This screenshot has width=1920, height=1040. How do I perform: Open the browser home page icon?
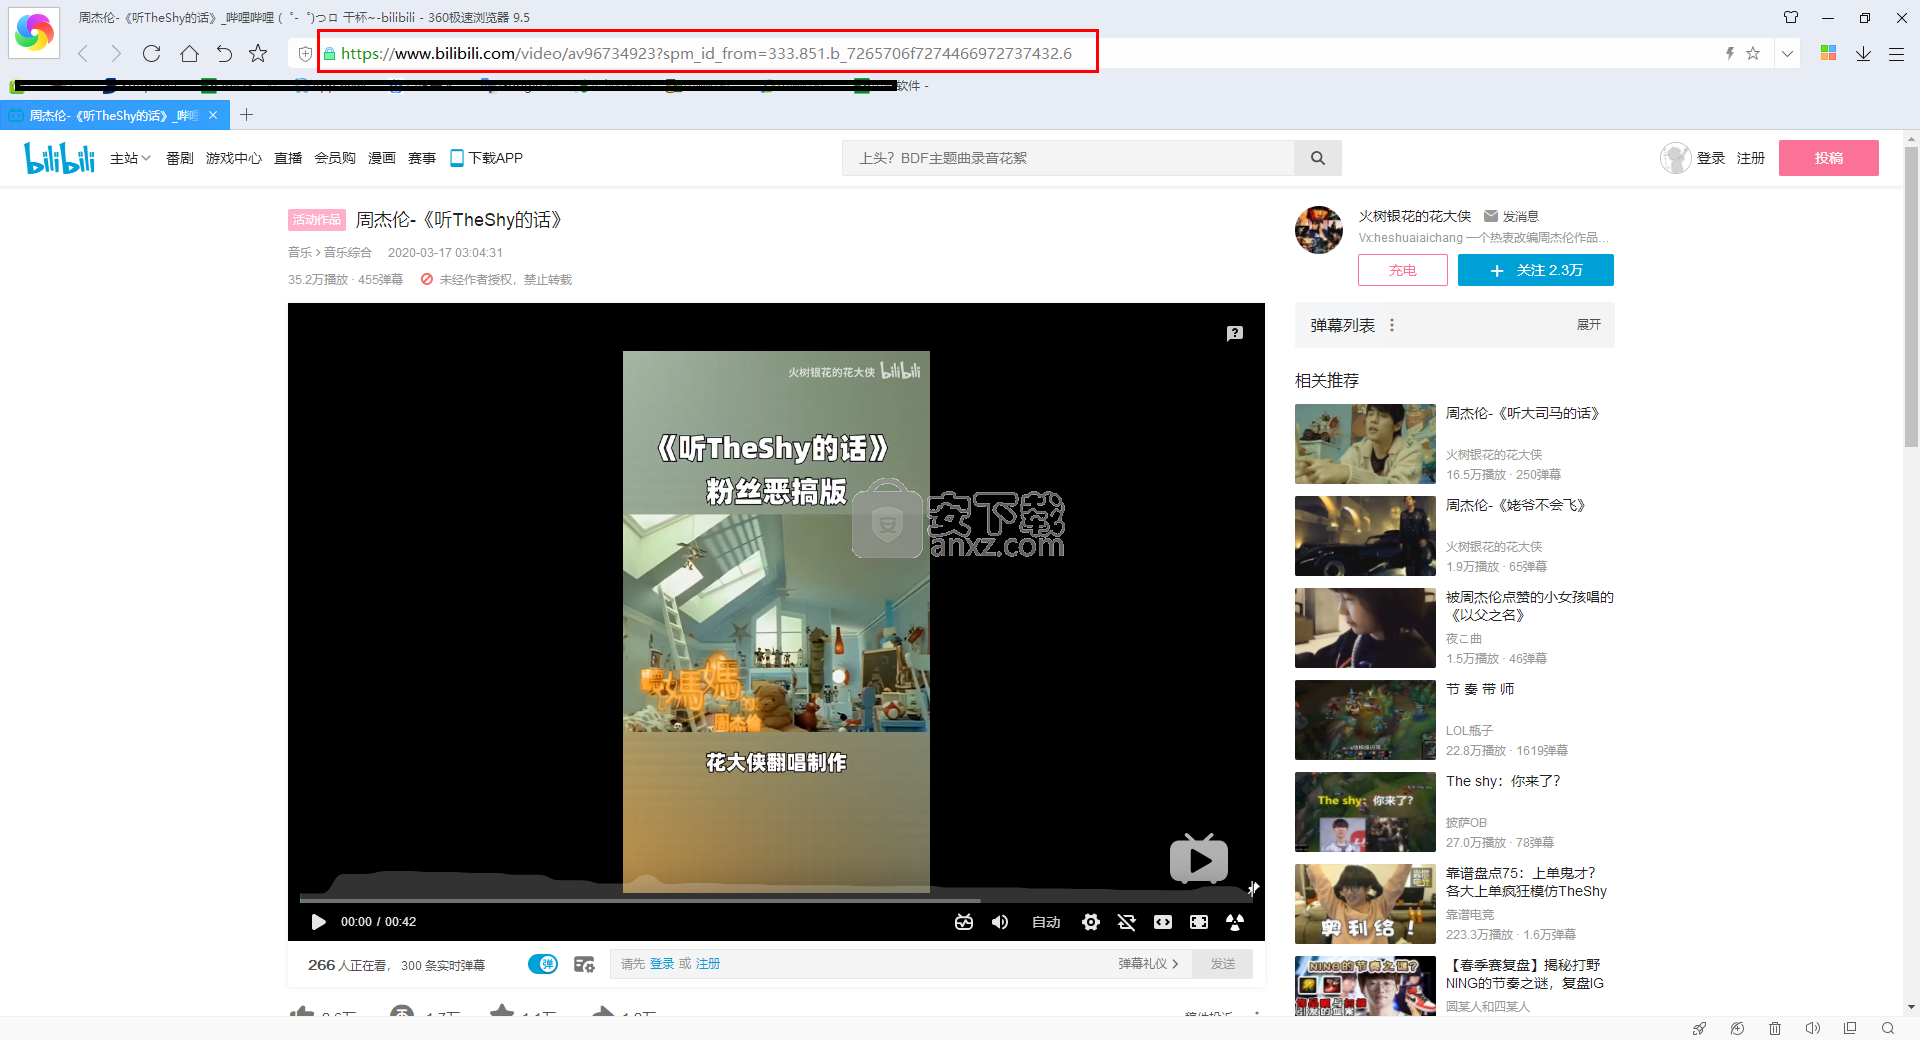pos(189,54)
